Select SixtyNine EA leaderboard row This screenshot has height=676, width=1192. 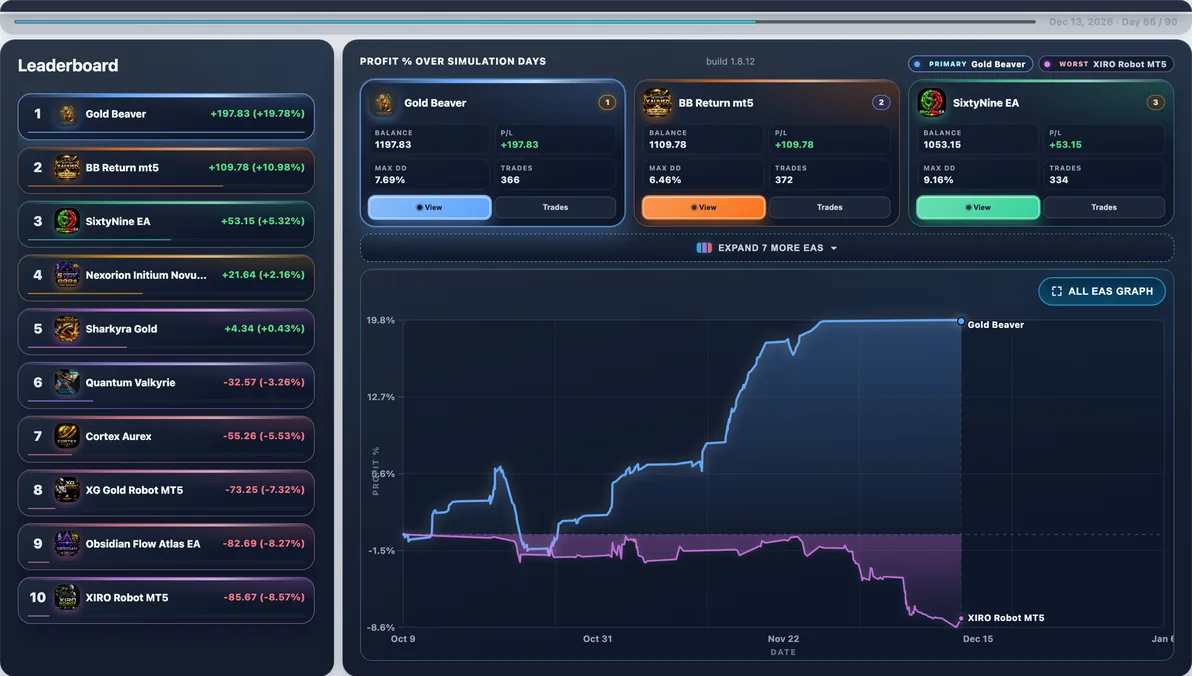[166, 224]
